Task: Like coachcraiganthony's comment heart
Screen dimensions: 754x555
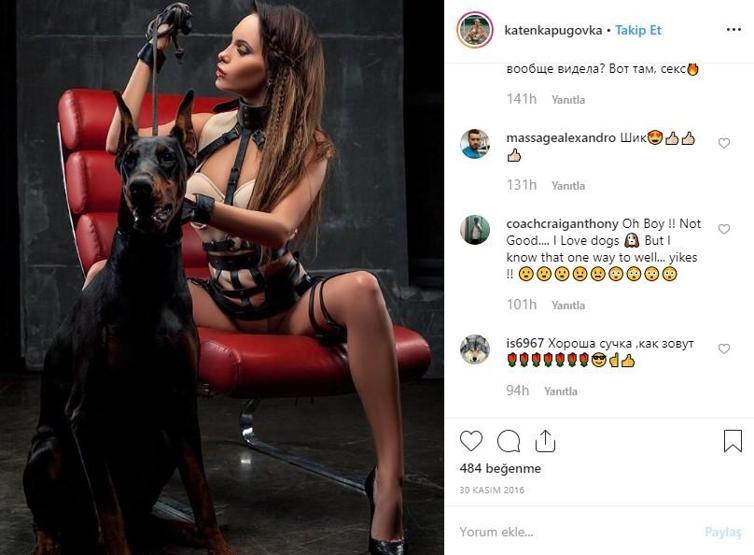Action: coord(724,229)
